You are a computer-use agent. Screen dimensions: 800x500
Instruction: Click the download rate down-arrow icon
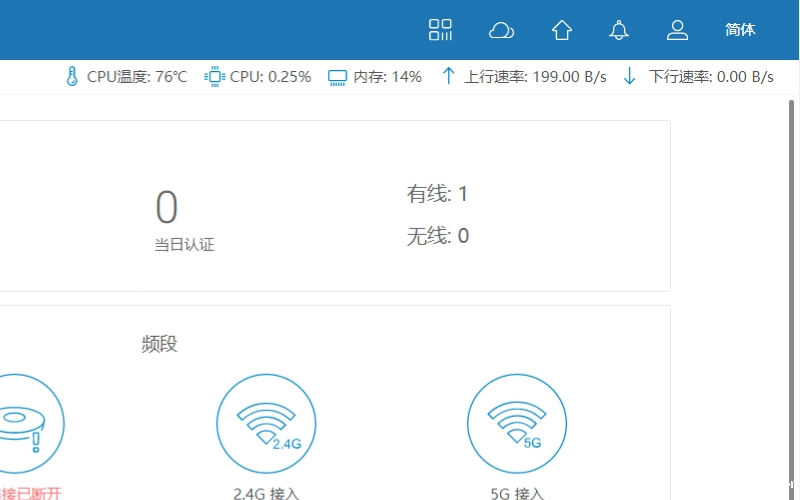click(629, 77)
